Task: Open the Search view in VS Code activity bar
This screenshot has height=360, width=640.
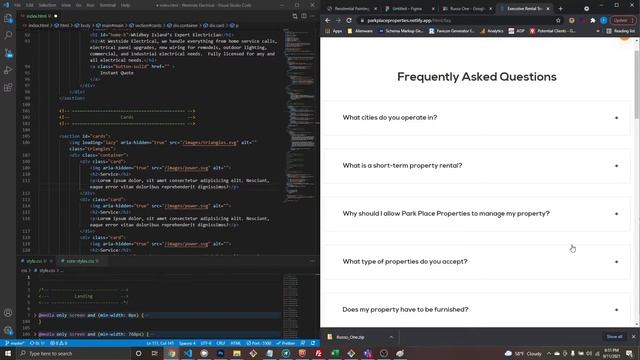Action: [8, 36]
